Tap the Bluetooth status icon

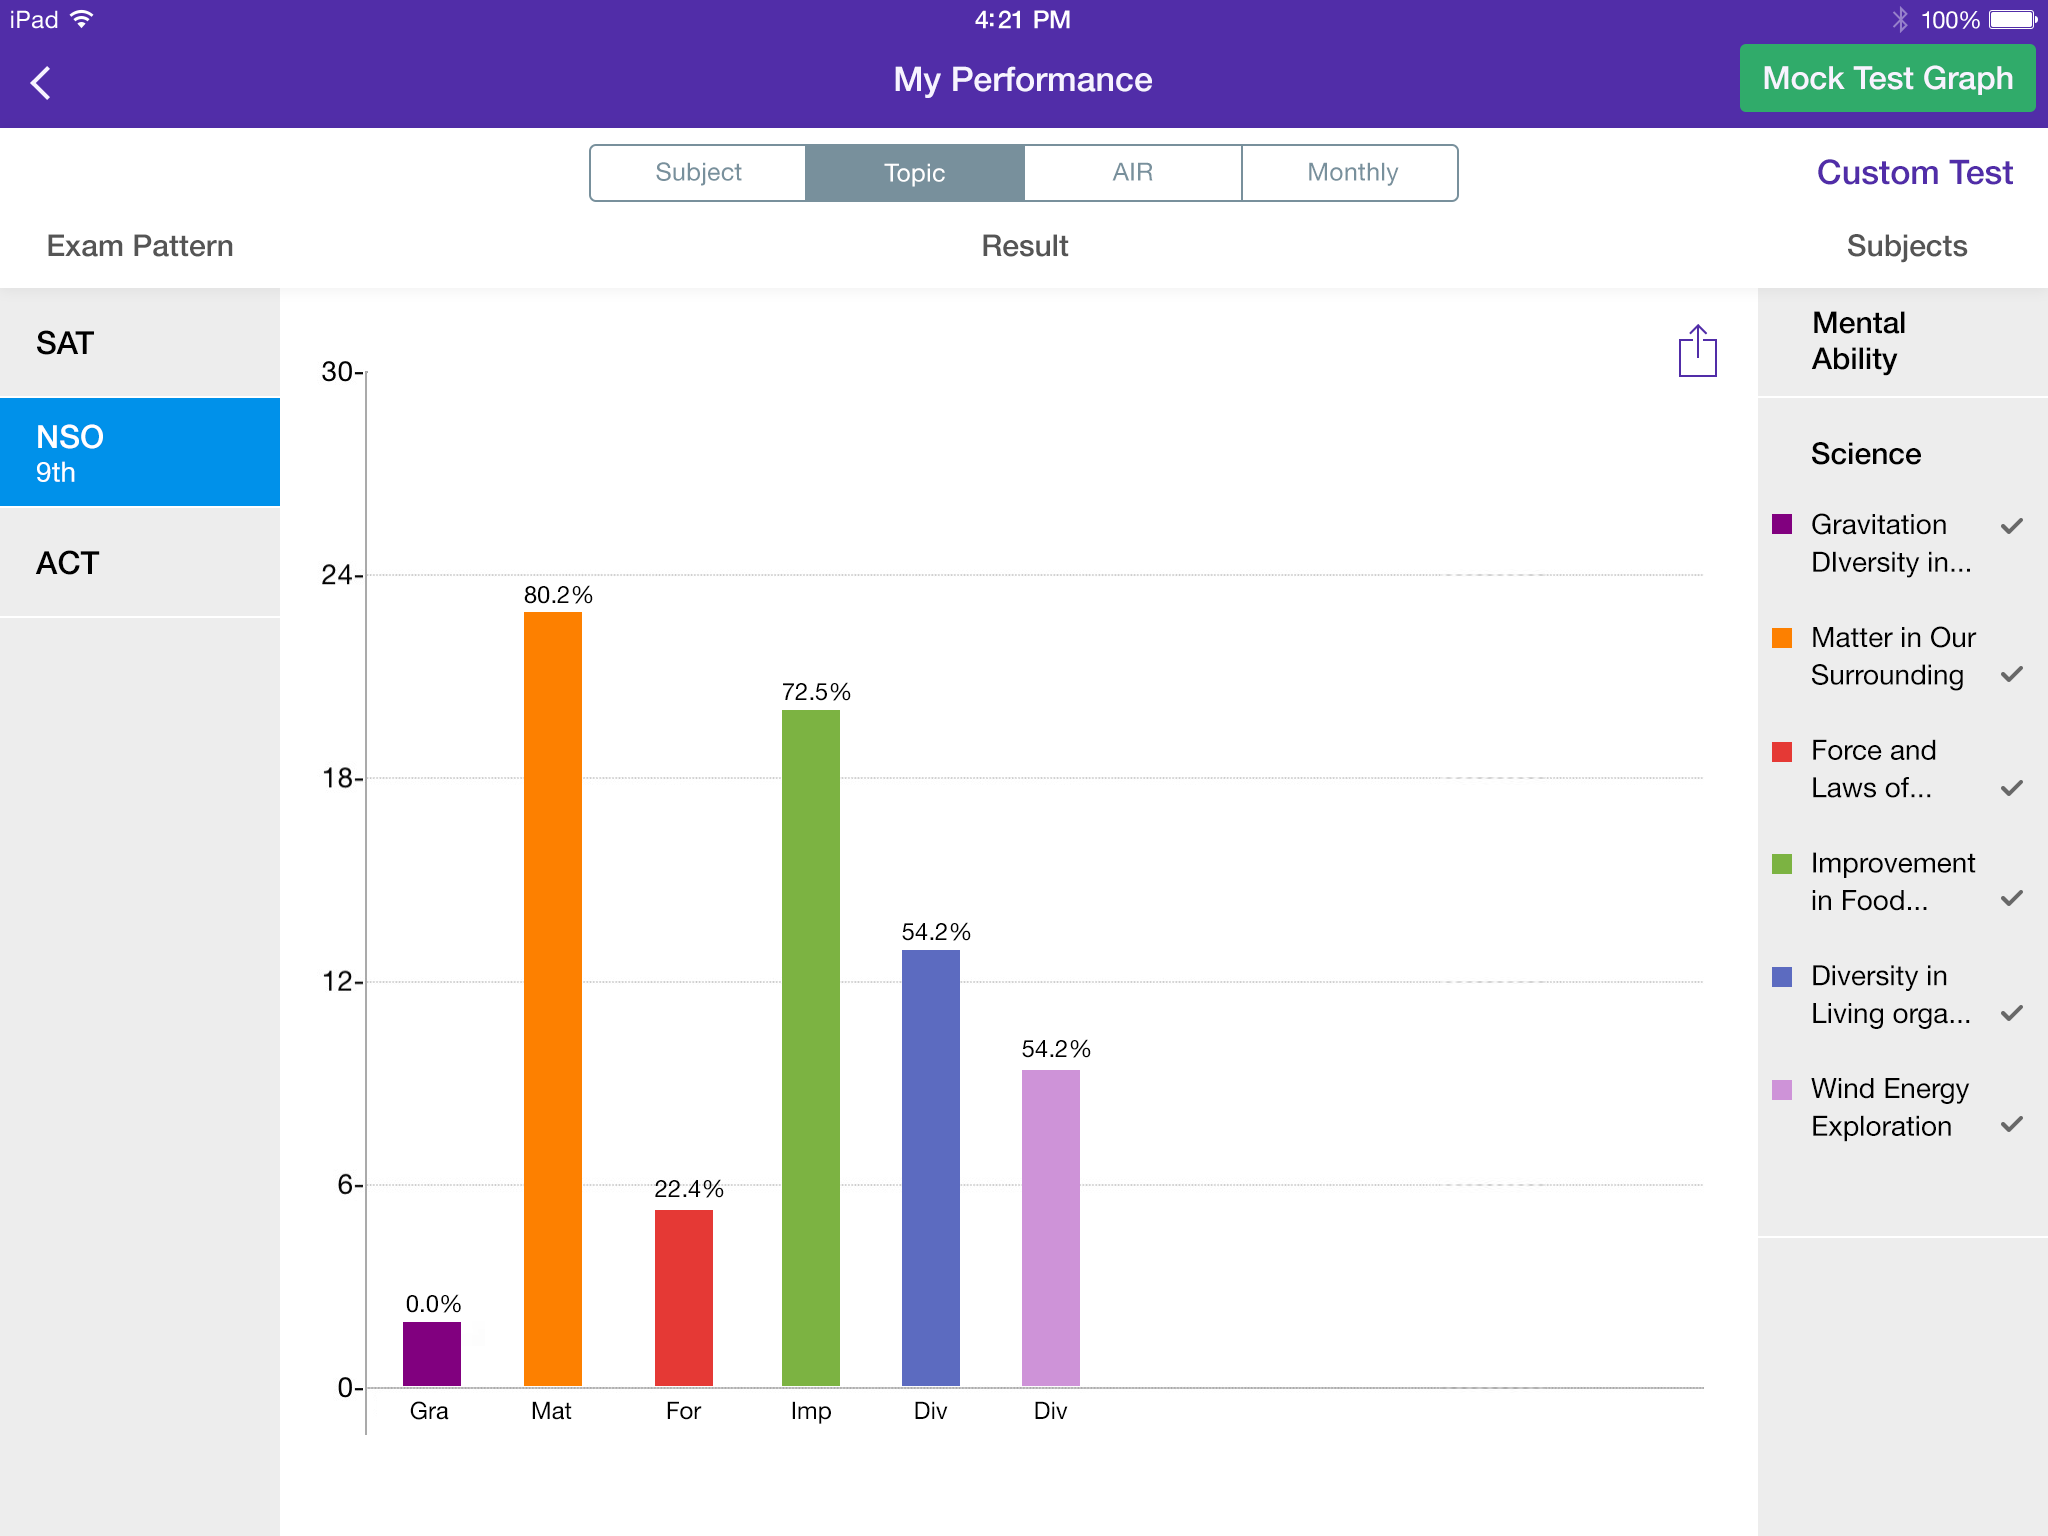1899,19
